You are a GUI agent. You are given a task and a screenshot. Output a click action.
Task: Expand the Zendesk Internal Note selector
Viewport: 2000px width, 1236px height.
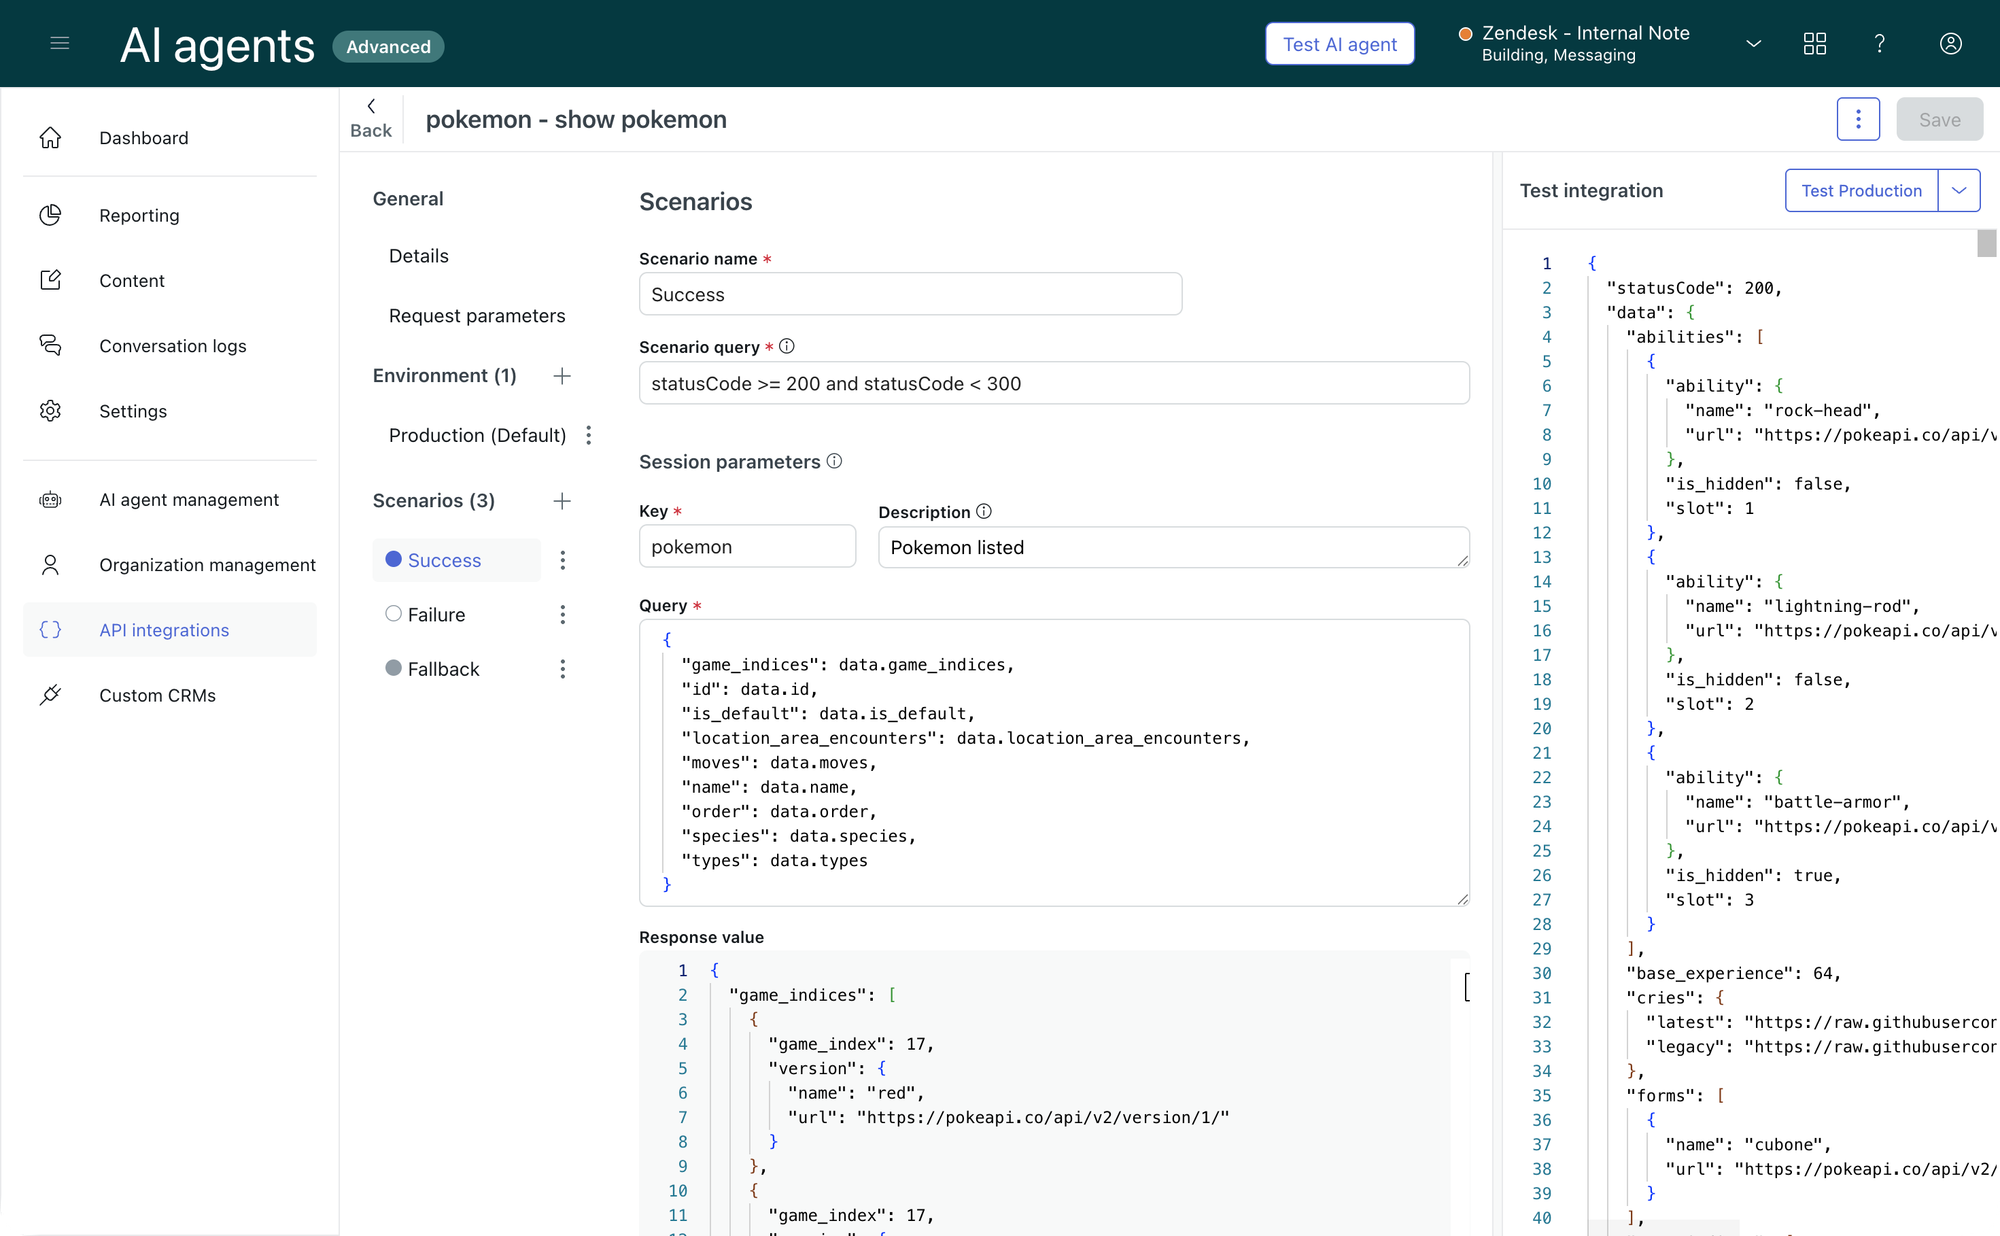coord(1753,44)
